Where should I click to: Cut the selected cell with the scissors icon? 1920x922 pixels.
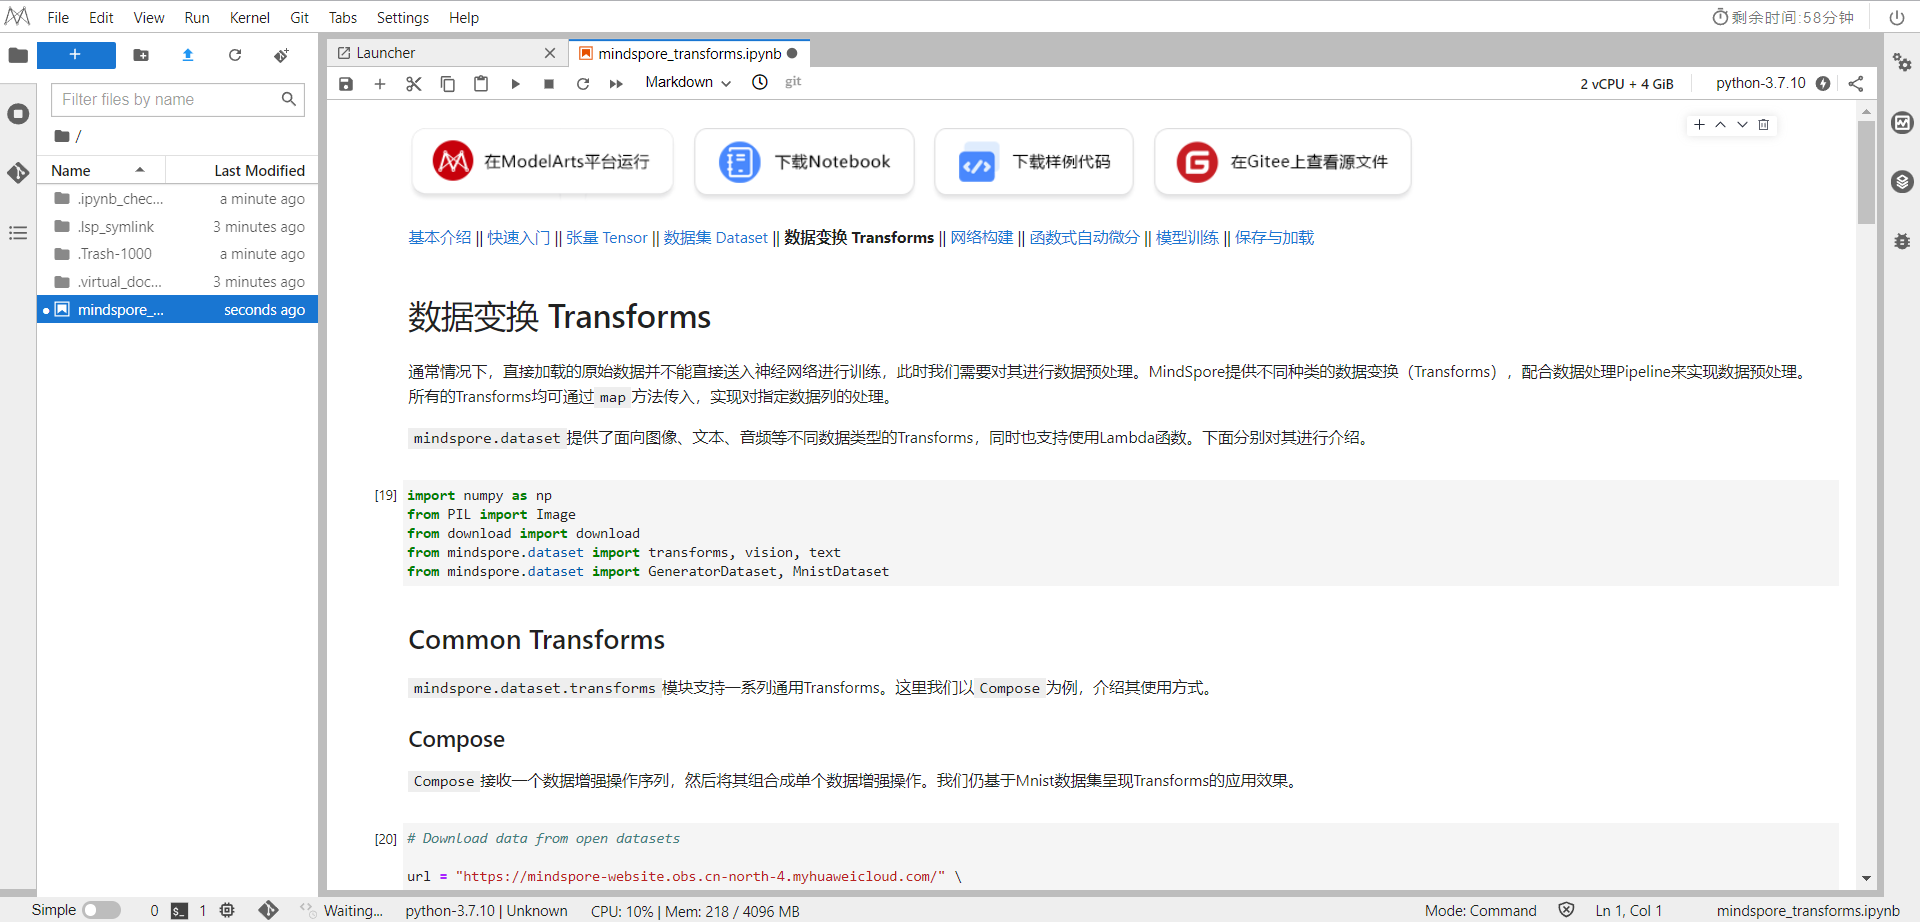pos(414,84)
